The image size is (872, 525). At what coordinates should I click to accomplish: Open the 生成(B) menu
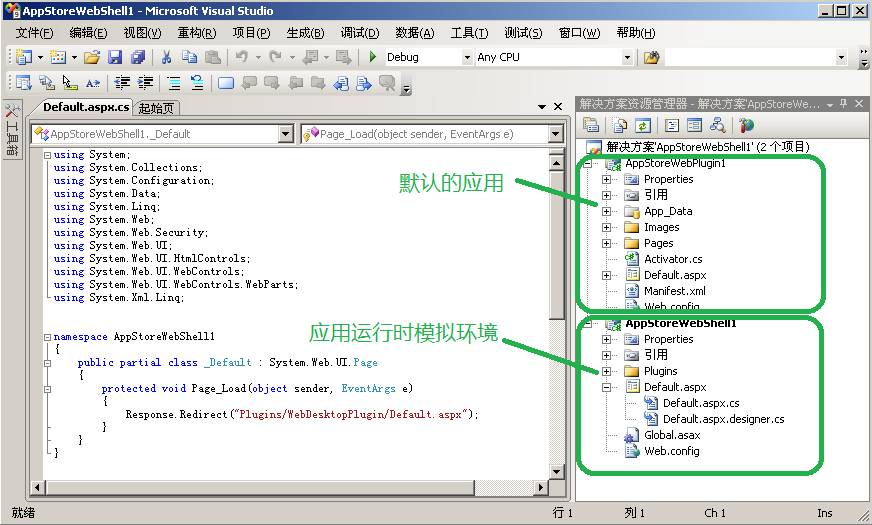[x=305, y=33]
